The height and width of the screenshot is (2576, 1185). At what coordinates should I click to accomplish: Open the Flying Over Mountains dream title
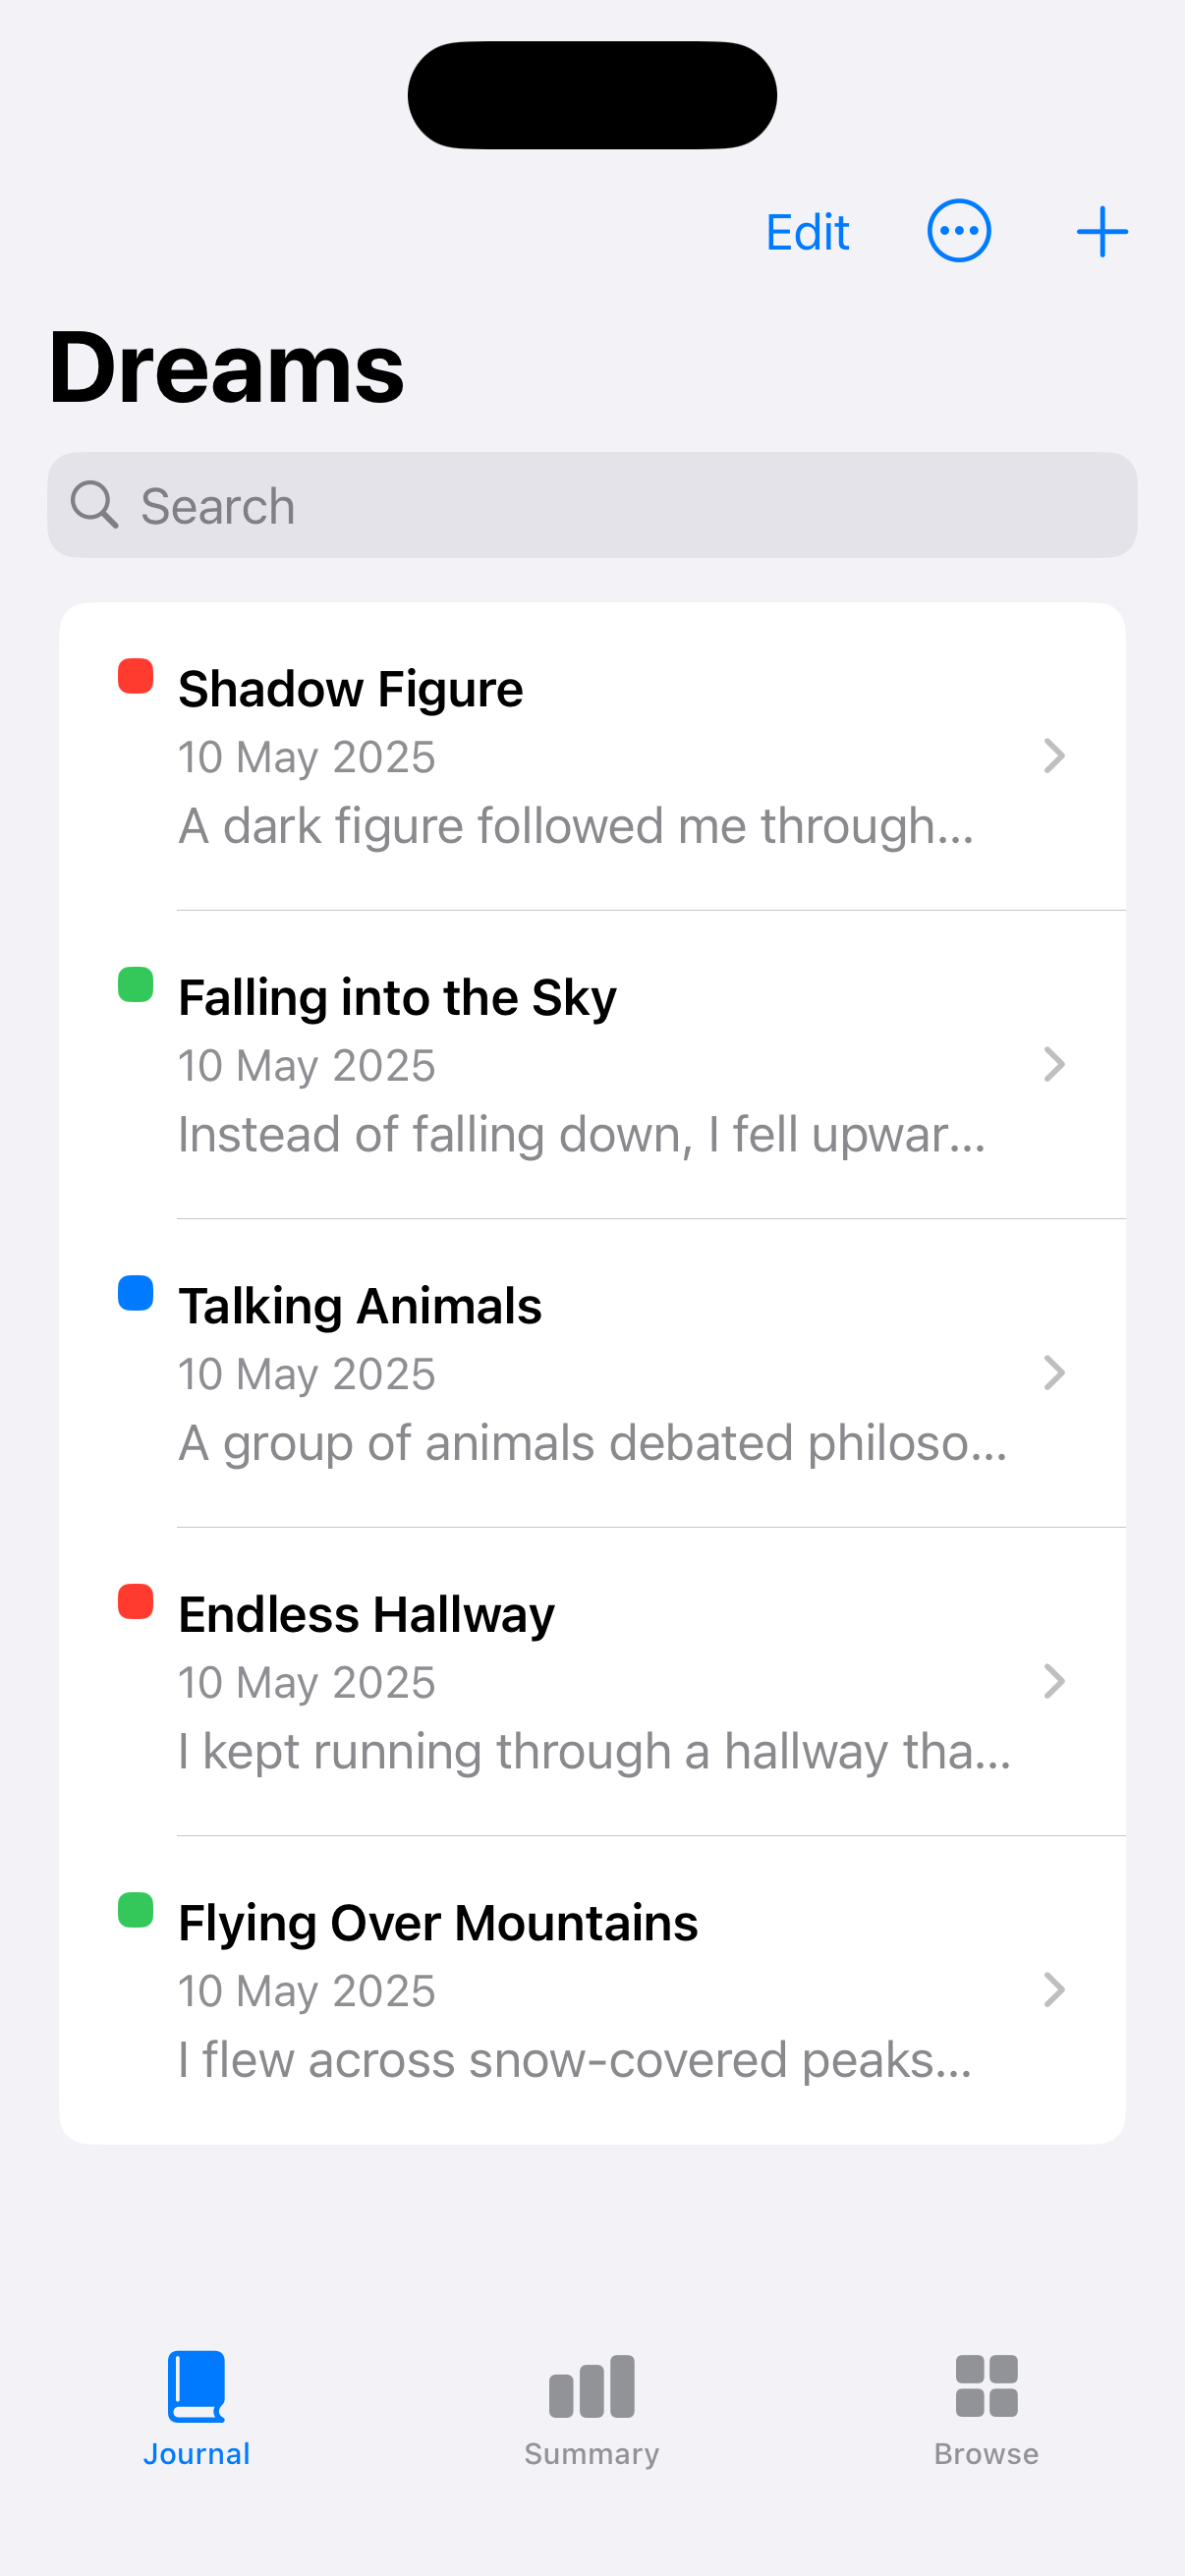click(x=438, y=1923)
